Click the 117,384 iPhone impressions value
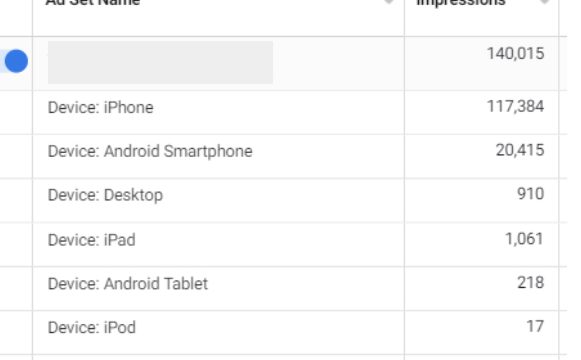The width and height of the screenshot is (581, 360). 515,107
